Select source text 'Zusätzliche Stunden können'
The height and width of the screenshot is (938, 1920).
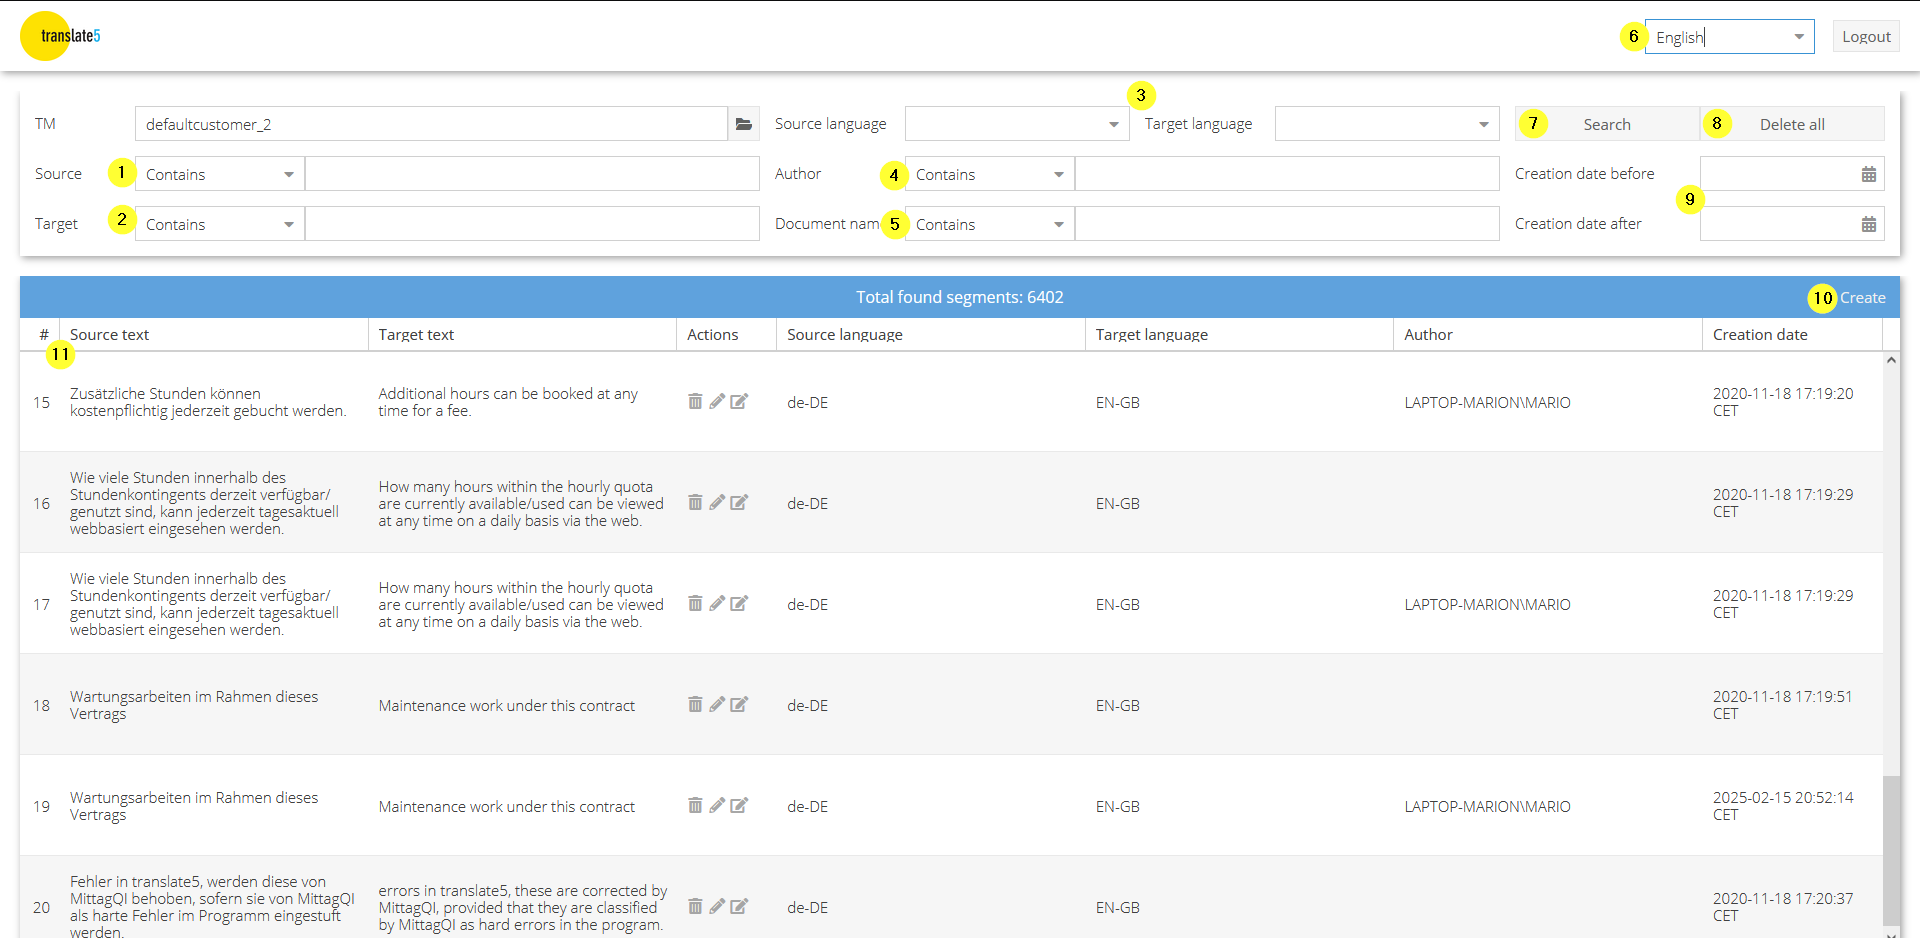point(165,394)
